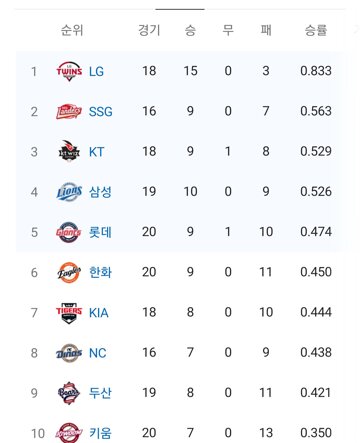Tap the KT Wiz team logo
Viewport: 360px width, 443px height.
tap(69, 151)
